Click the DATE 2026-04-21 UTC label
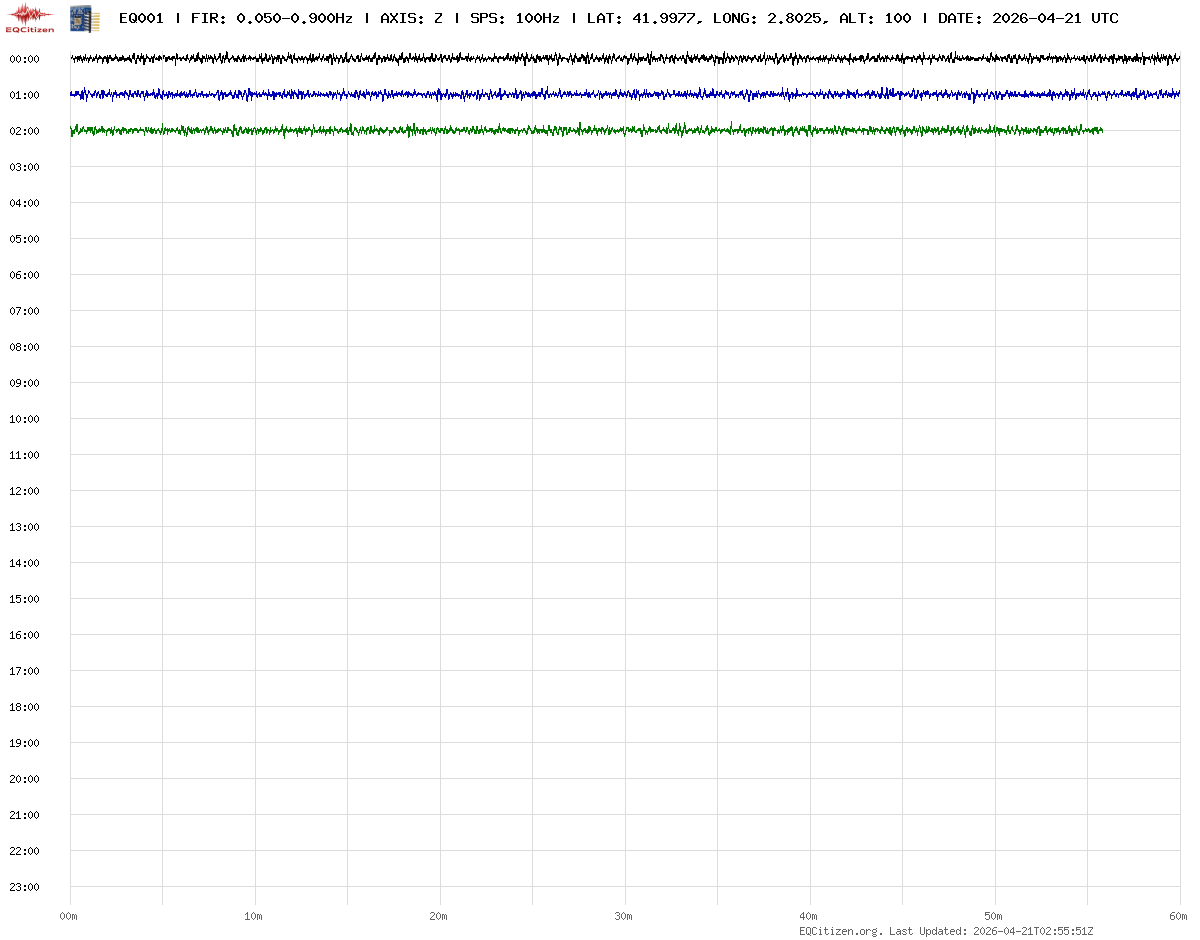The image size is (1200, 940). pyautogui.click(x=1028, y=18)
